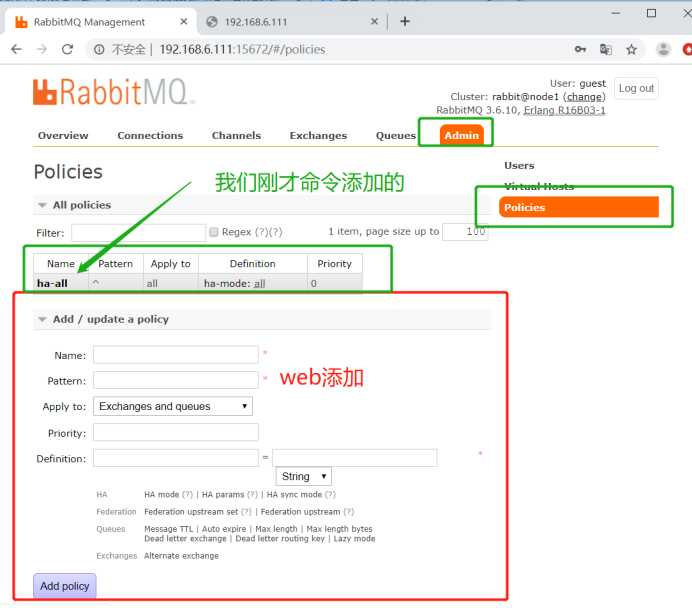Viewport: 692px width, 608px height.
Task: Open the Apply to dropdown
Action: [x=173, y=406]
